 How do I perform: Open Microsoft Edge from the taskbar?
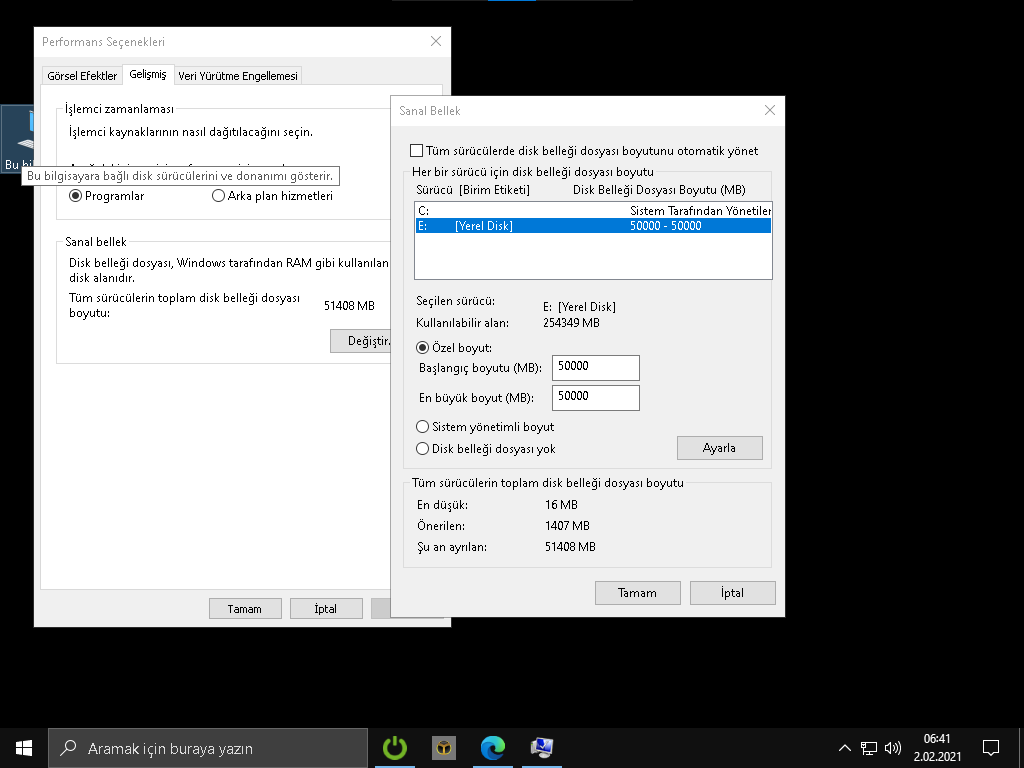[x=492, y=747]
